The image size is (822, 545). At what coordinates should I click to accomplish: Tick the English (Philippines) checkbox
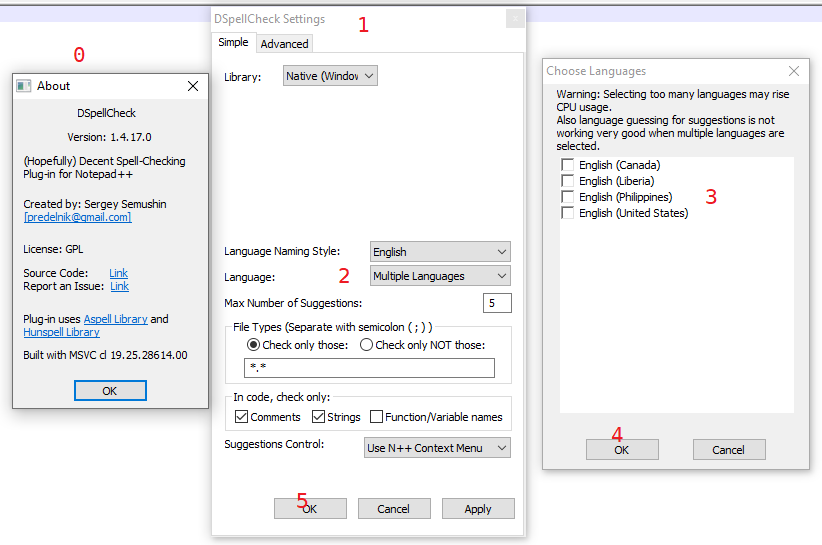click(x=567, y=197)
